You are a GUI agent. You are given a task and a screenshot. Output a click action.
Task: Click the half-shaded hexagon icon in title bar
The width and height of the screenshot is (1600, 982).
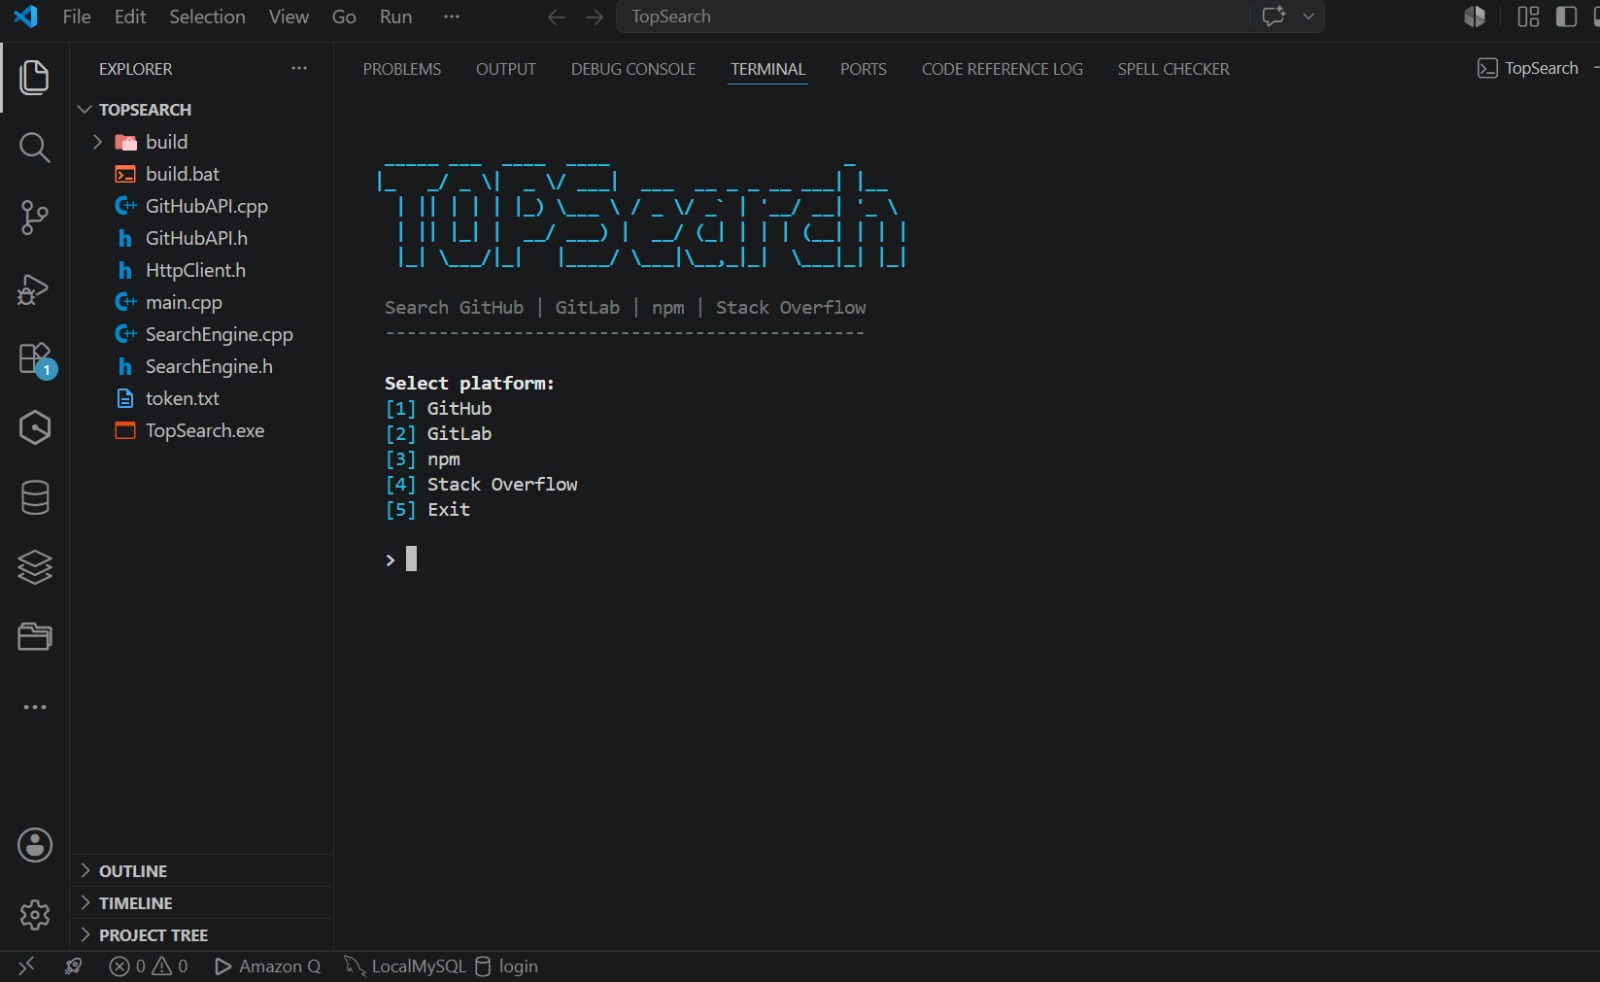click(x=1475, y=16)
